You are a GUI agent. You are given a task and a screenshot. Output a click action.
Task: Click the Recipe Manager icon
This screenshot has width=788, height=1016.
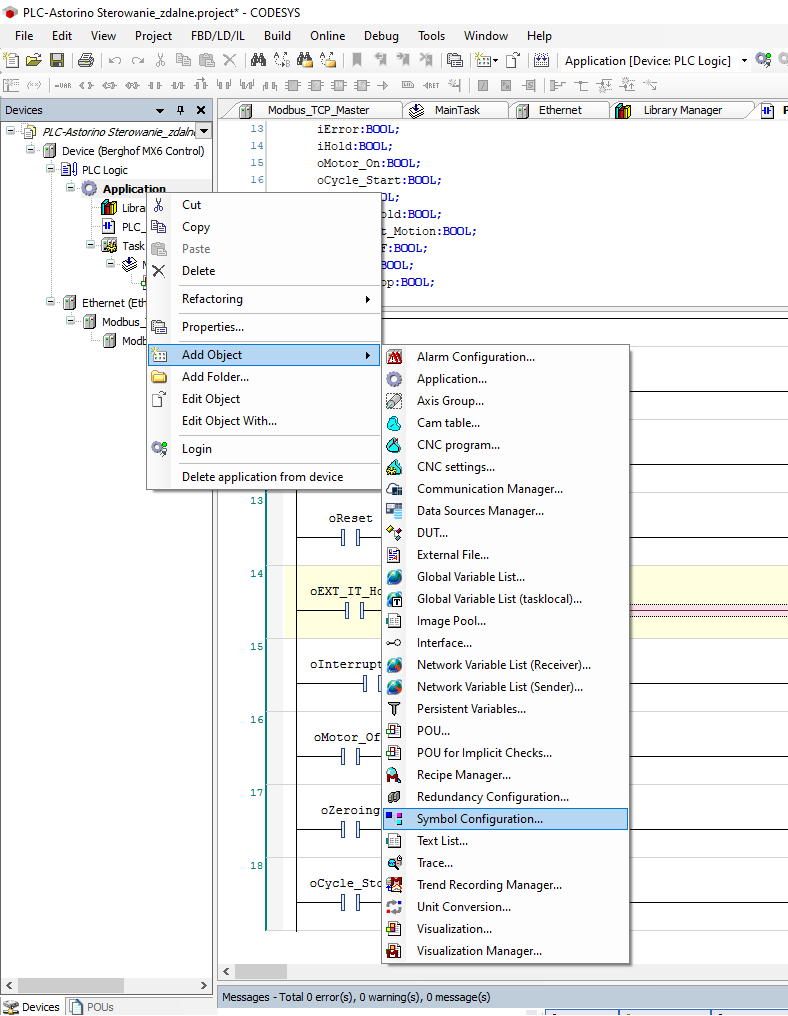(x=394, y=775)
